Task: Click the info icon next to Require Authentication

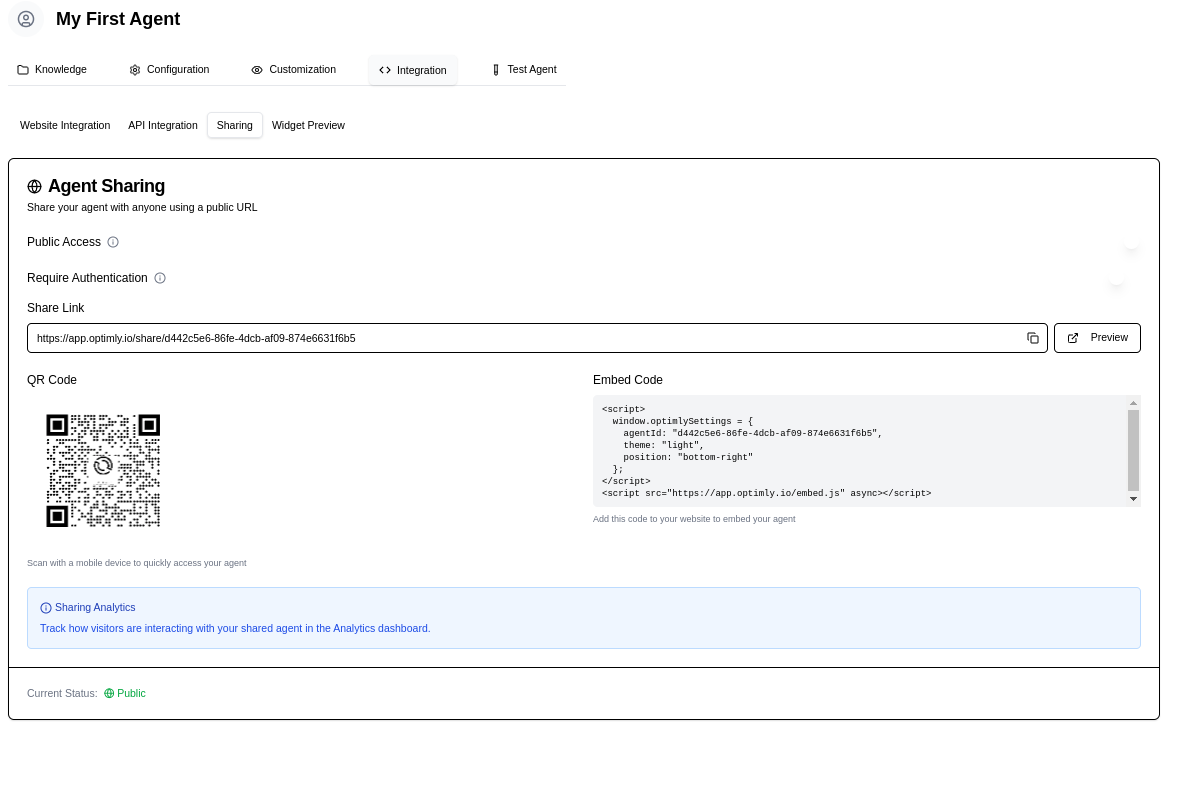Action: (160, 278)
